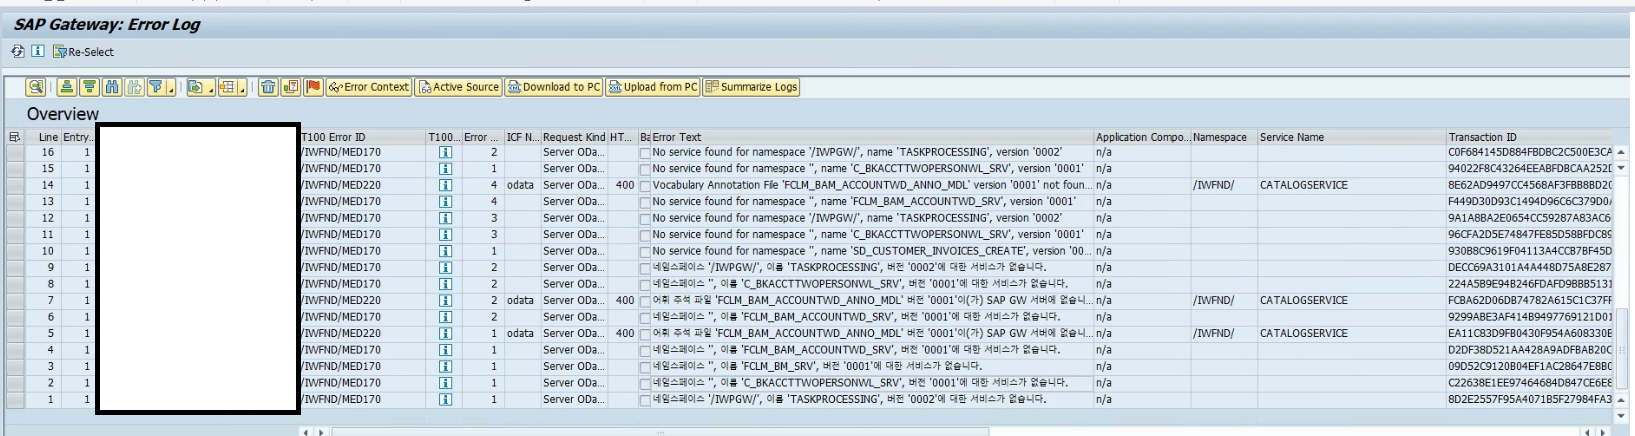Viewport: 1635px width, 436px height.
Task: Click the transaction ID starting with C0F684145D884
Action: click(1529, 152)
